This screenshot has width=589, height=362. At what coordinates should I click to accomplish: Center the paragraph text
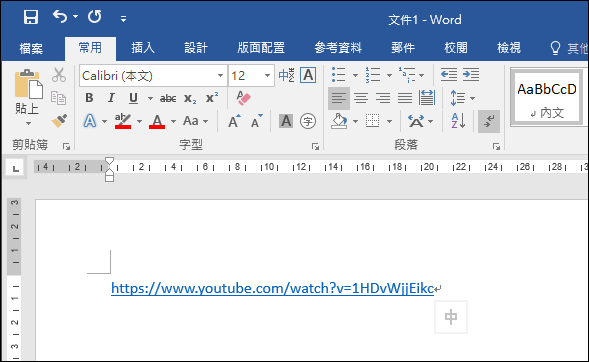[361, 98]
